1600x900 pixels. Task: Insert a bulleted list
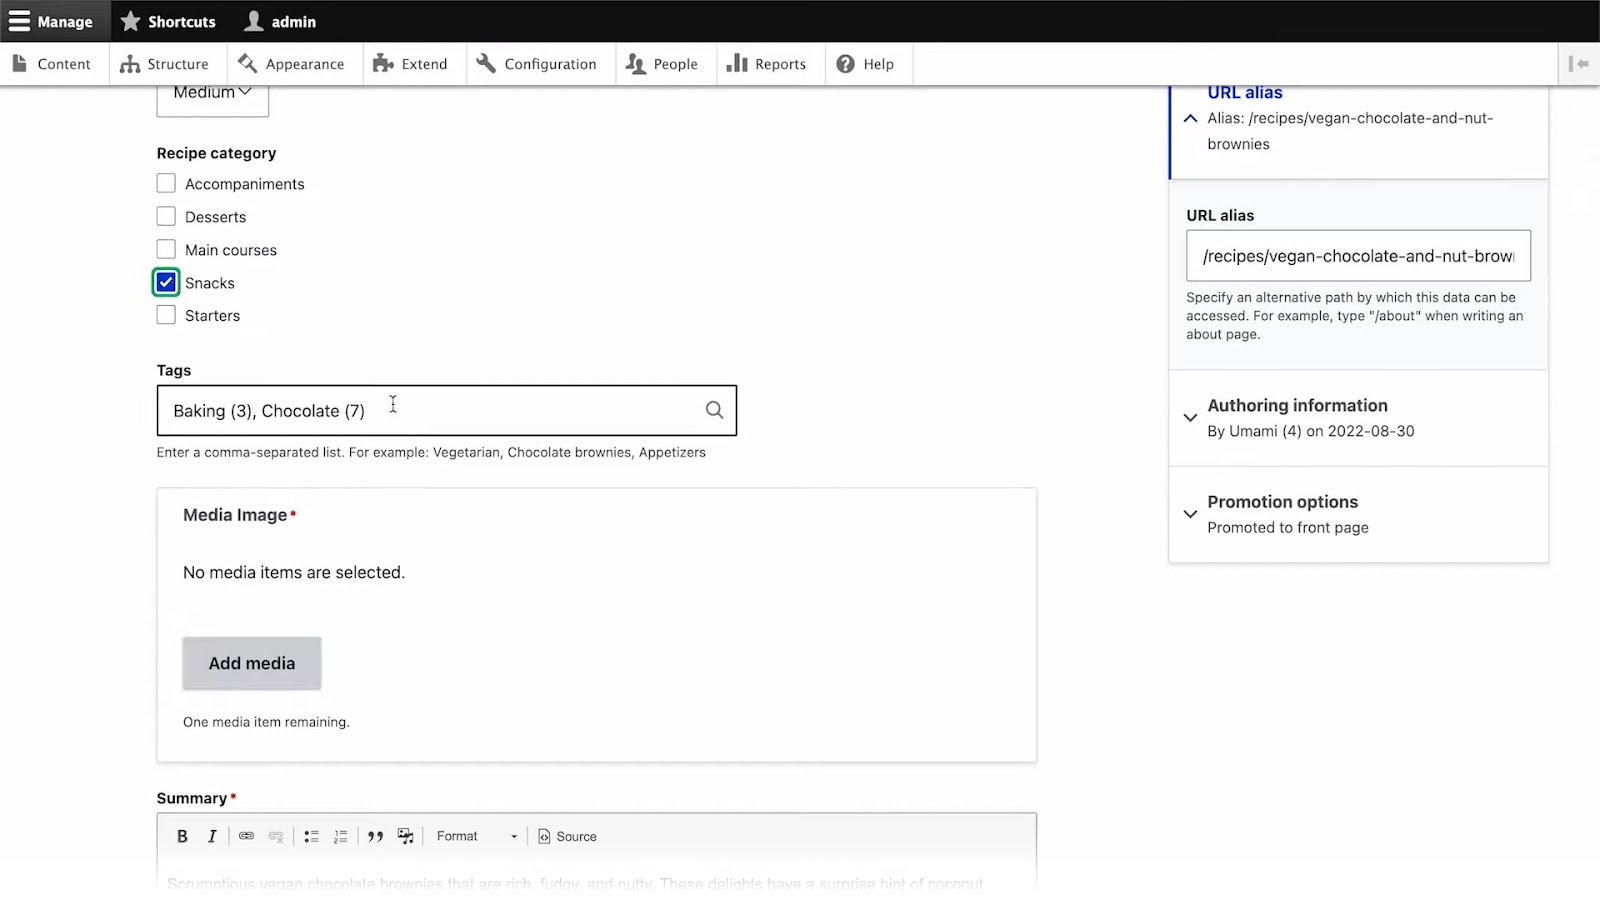tap(311, 836)
